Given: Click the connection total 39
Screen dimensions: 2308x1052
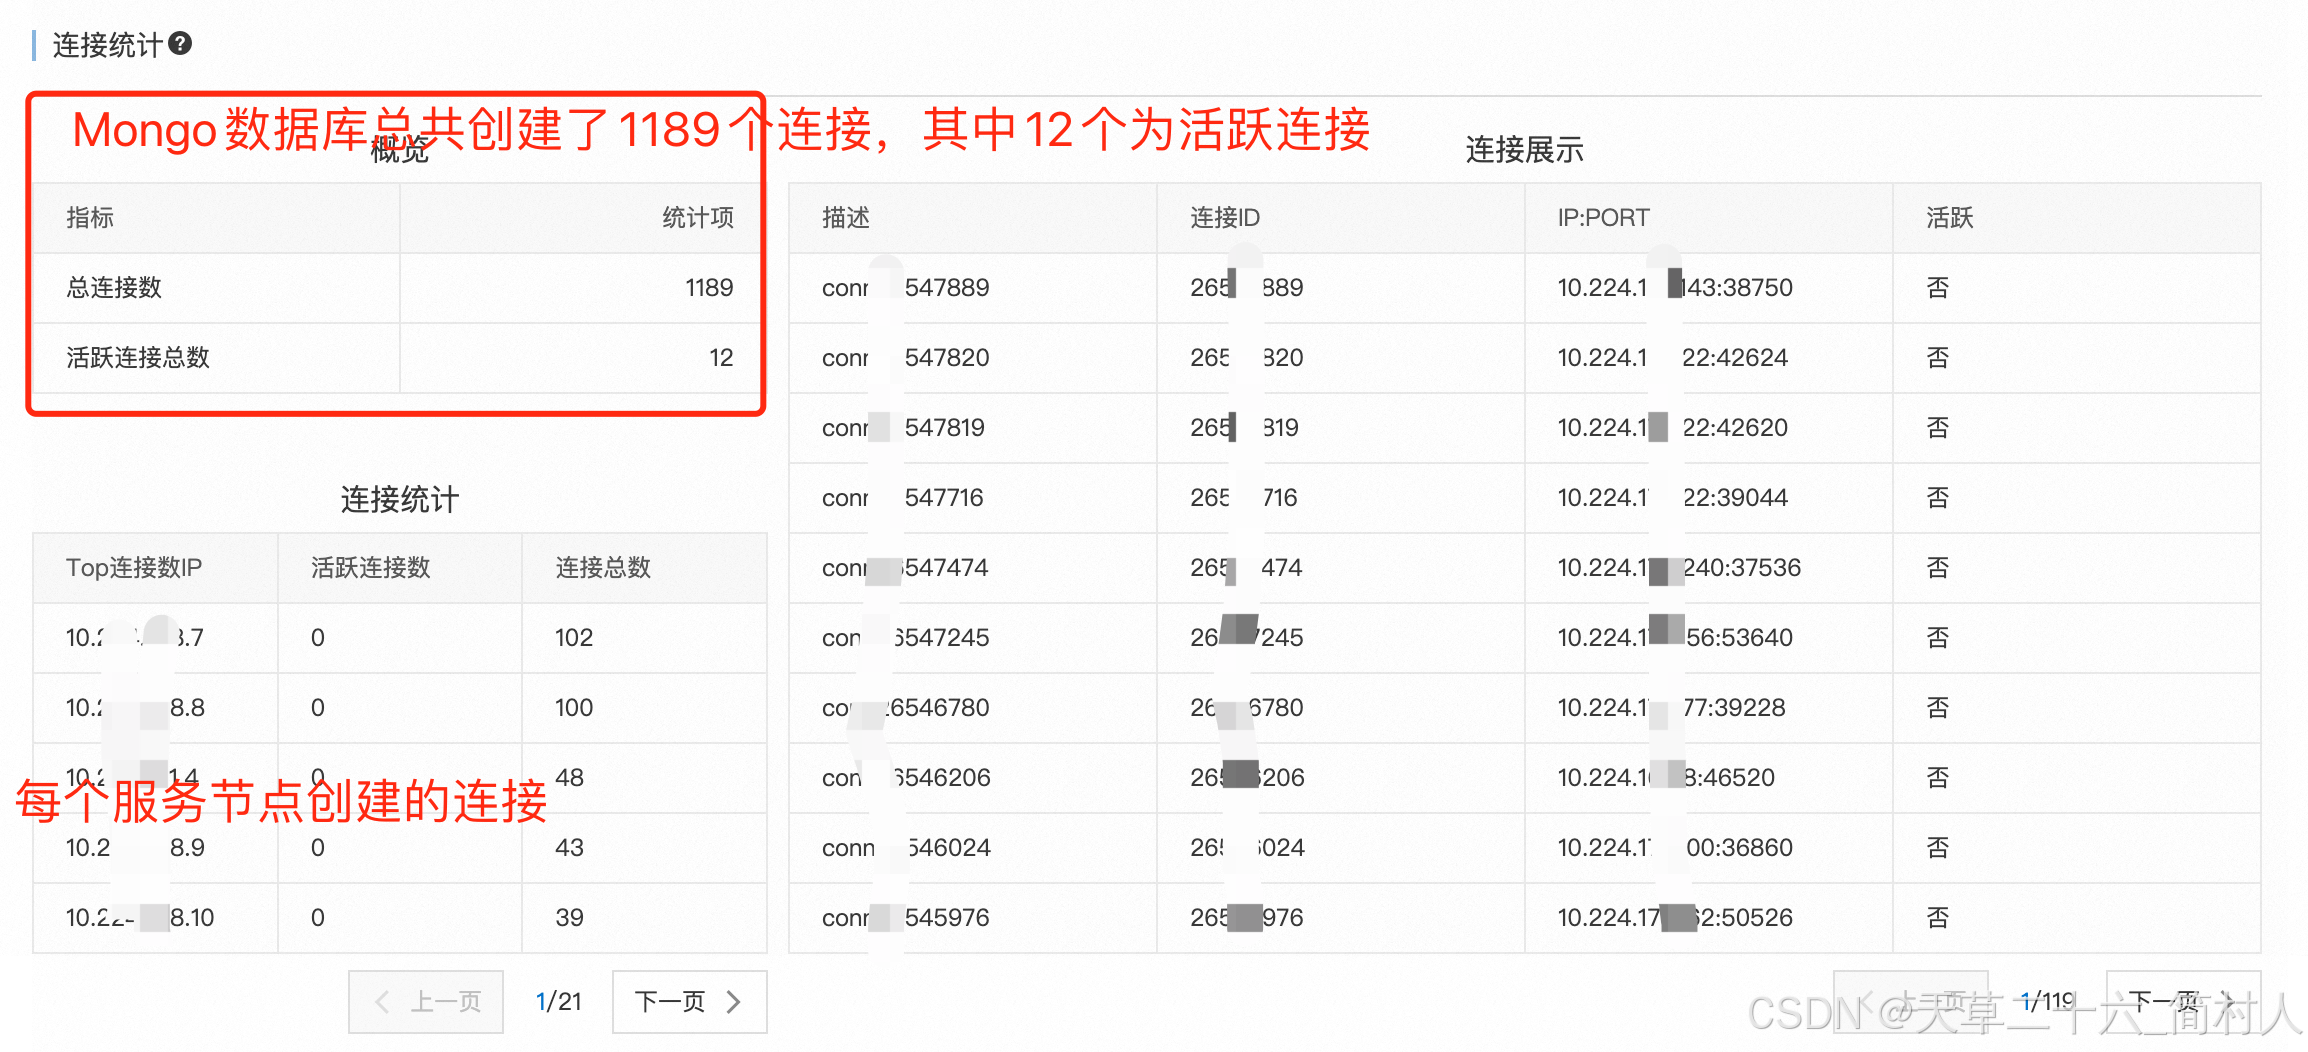Looking at the screenshot, I should point(569,918).
